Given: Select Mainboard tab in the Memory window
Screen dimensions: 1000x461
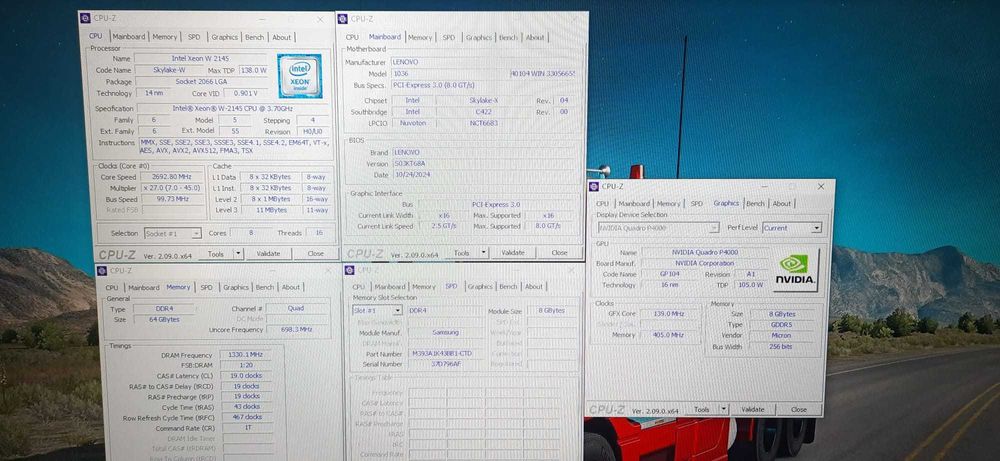Looking at the screenshot, I should (x=143, y=288).
